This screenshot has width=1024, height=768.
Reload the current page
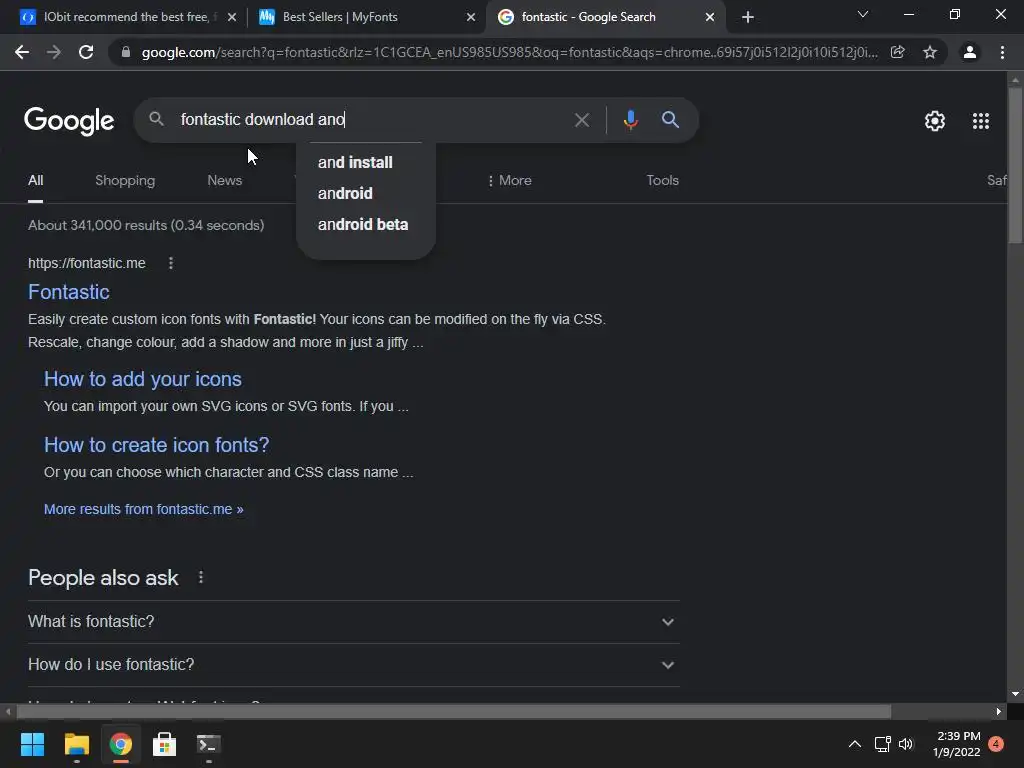click(86, 52)
